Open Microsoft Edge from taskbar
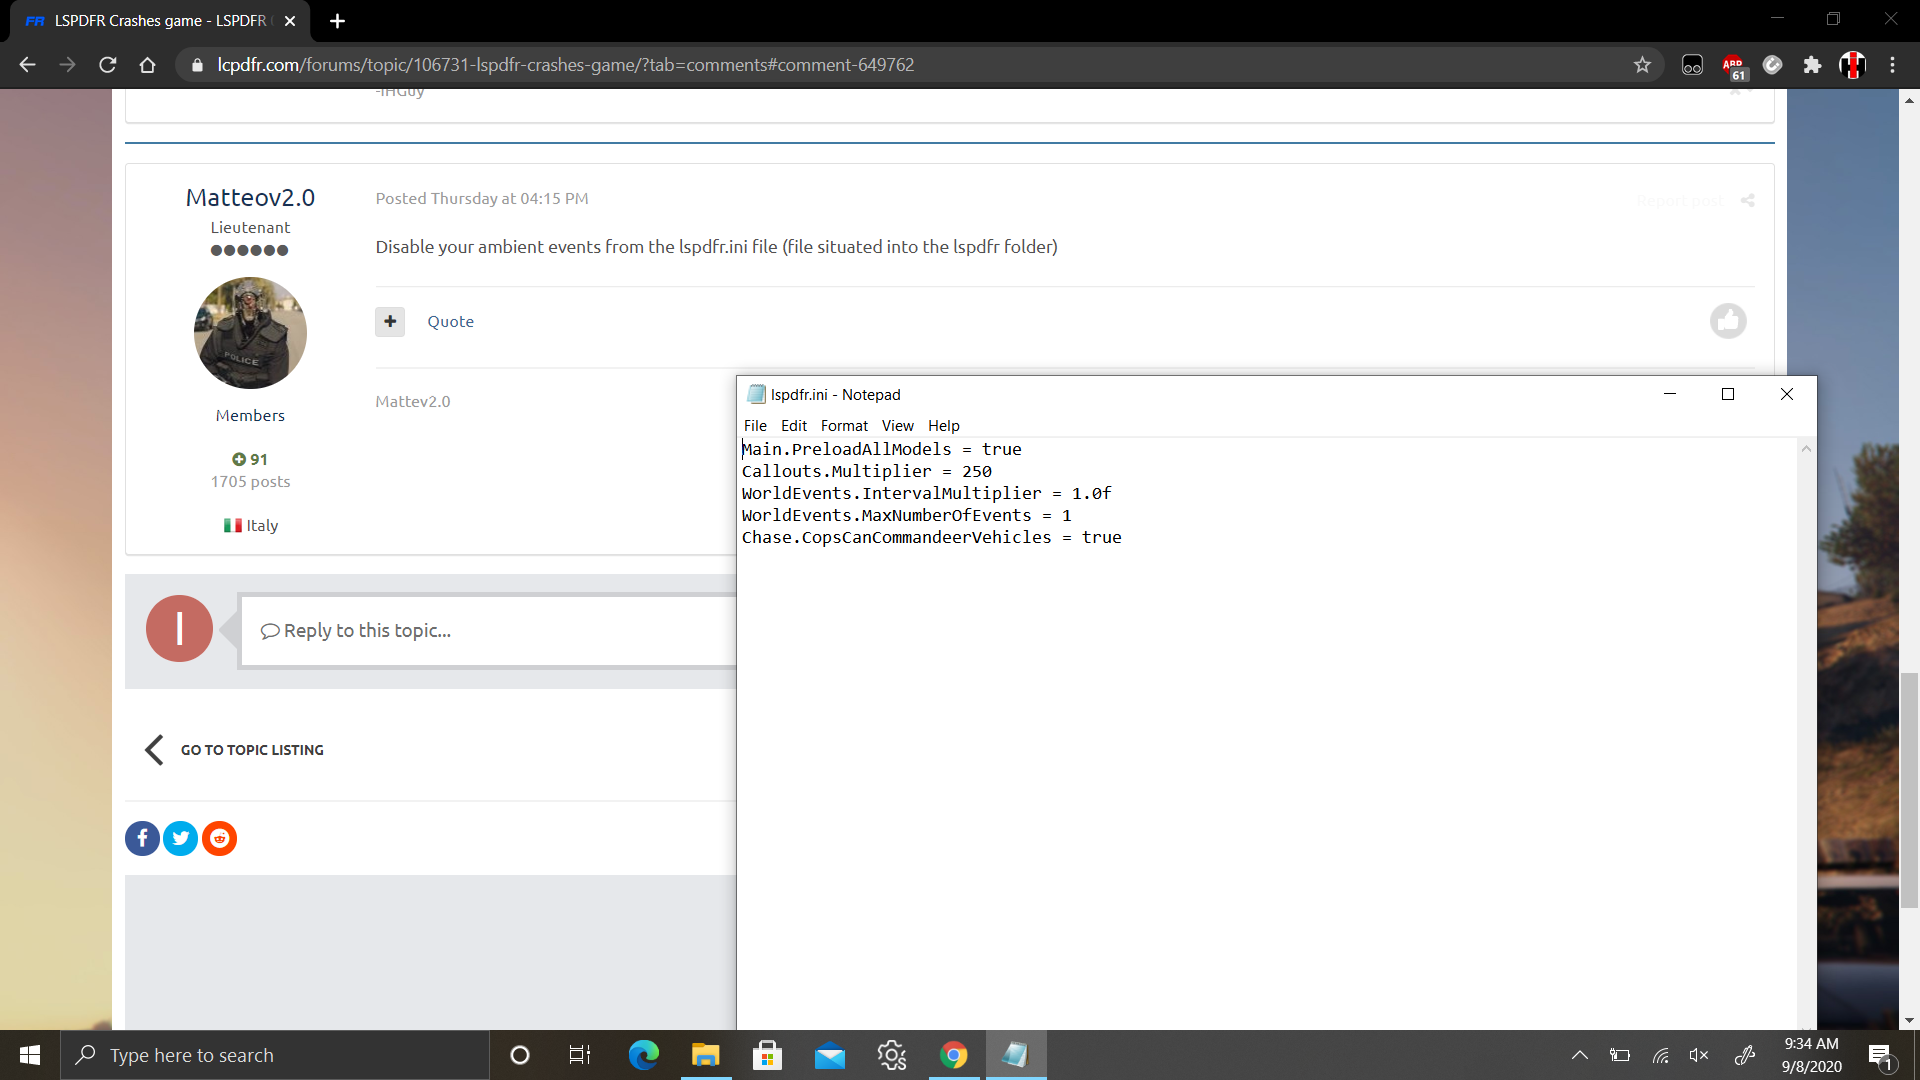 [643, 1055]
